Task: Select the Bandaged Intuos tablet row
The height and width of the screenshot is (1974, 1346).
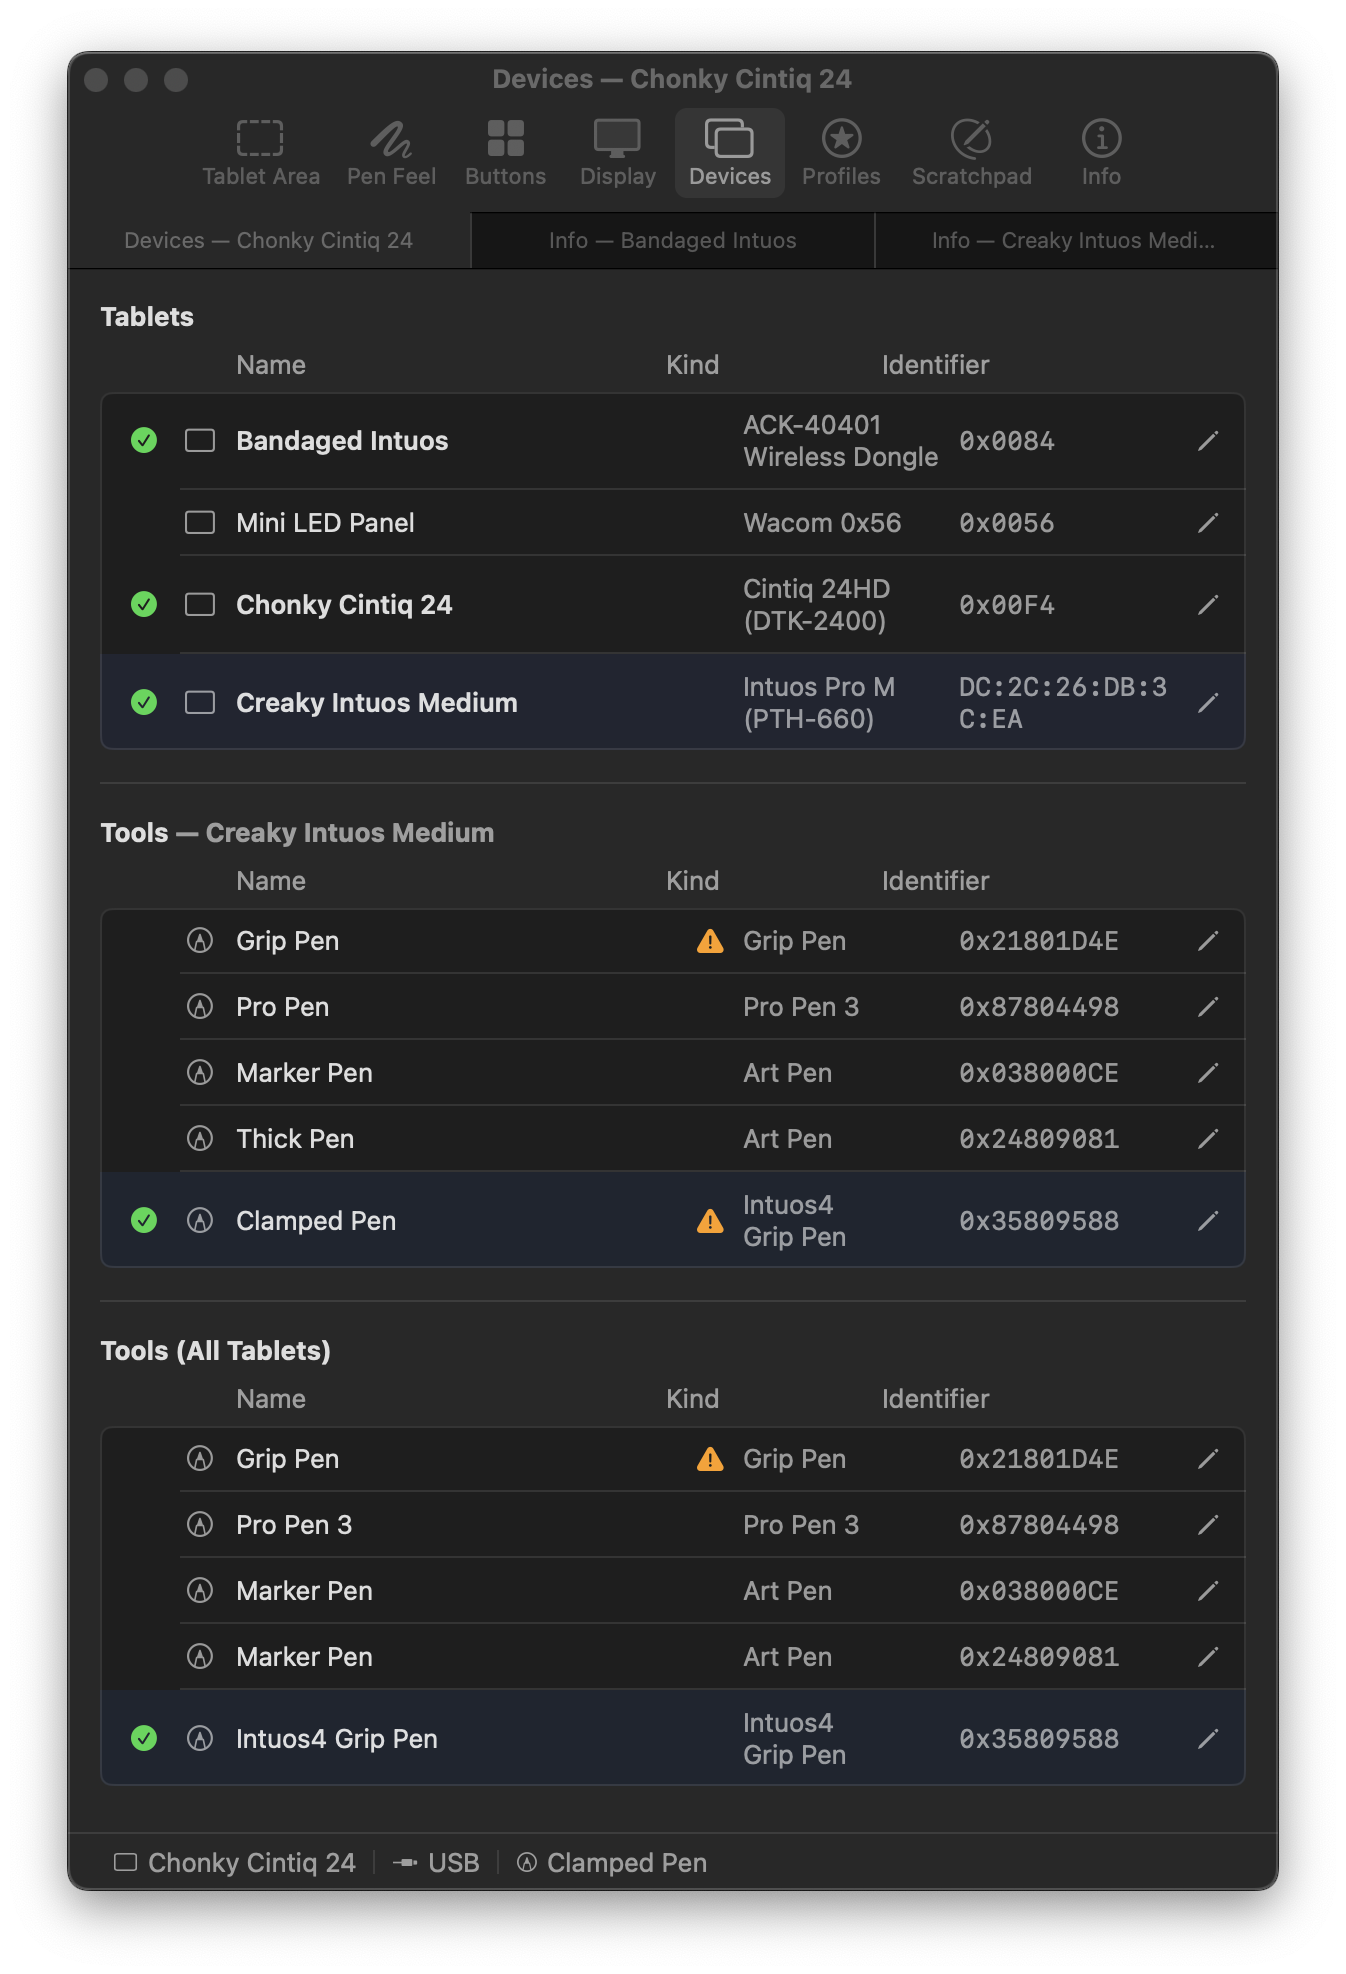Action: (673, 441)
